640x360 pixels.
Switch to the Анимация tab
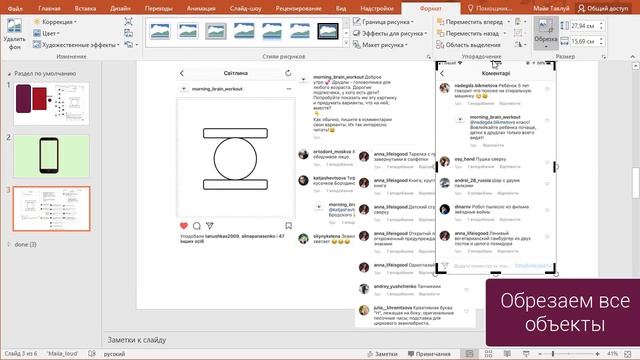click(x=201, y=8)
